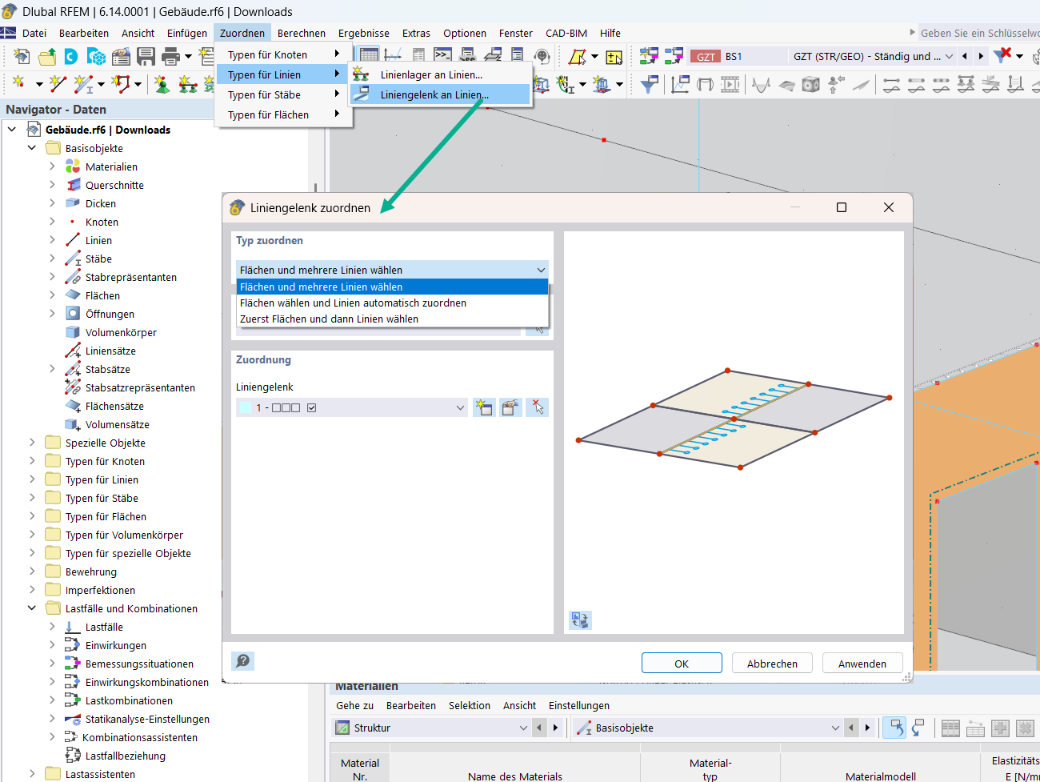Click the new line tool icon

point(58,84)
